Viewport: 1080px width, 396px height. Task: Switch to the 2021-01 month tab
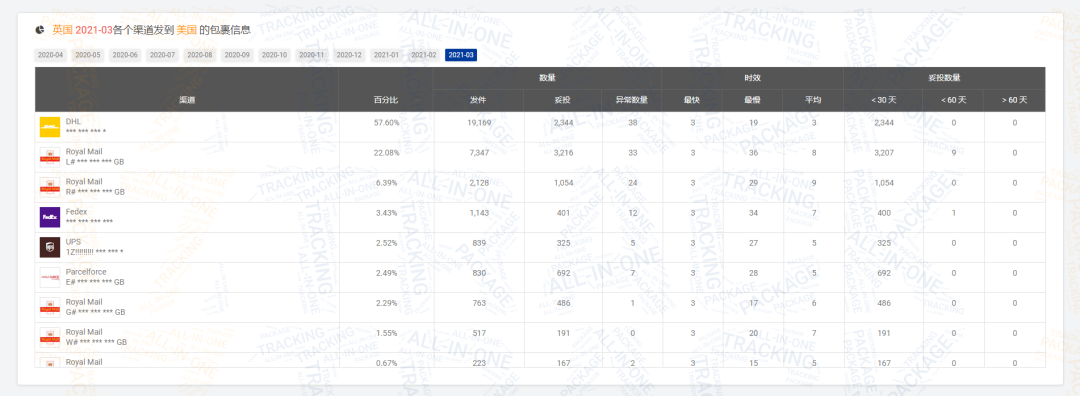(386, 55)
